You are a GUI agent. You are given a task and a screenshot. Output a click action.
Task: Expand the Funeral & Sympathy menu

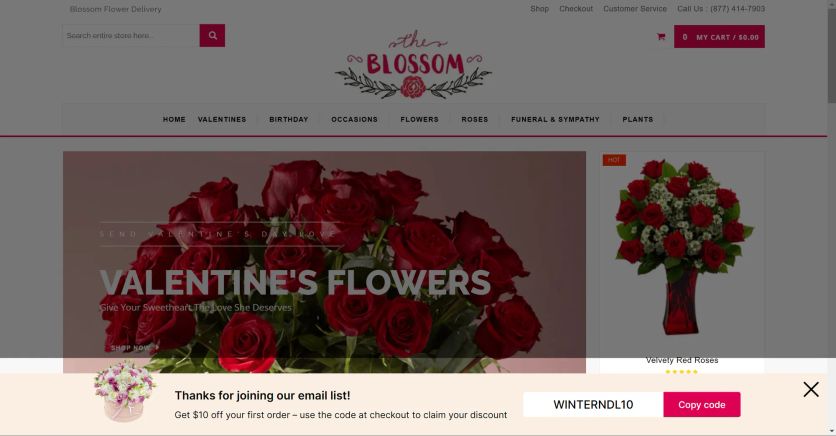(555, 119)
